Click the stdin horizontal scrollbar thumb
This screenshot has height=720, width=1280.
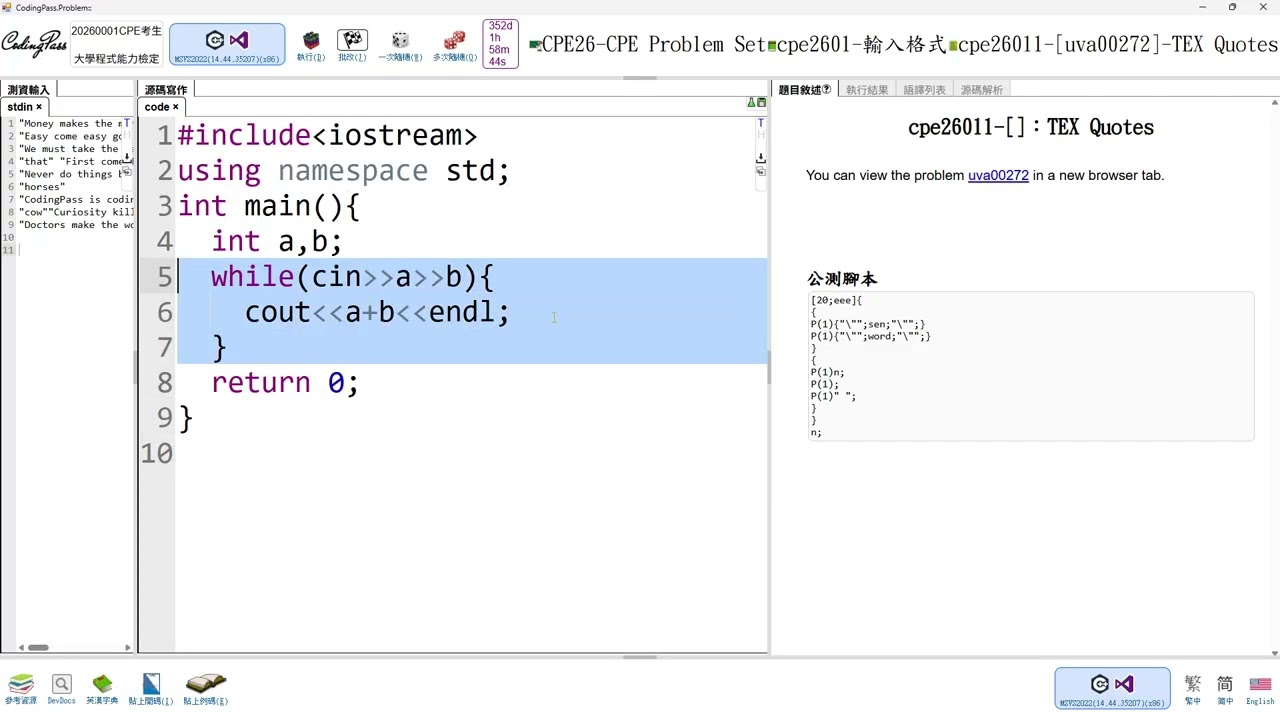(38, 648)
